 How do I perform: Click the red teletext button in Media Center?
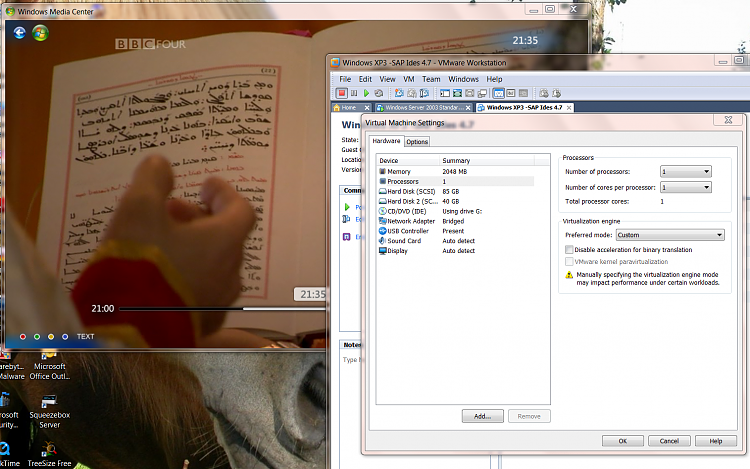[x=22, y=337]
